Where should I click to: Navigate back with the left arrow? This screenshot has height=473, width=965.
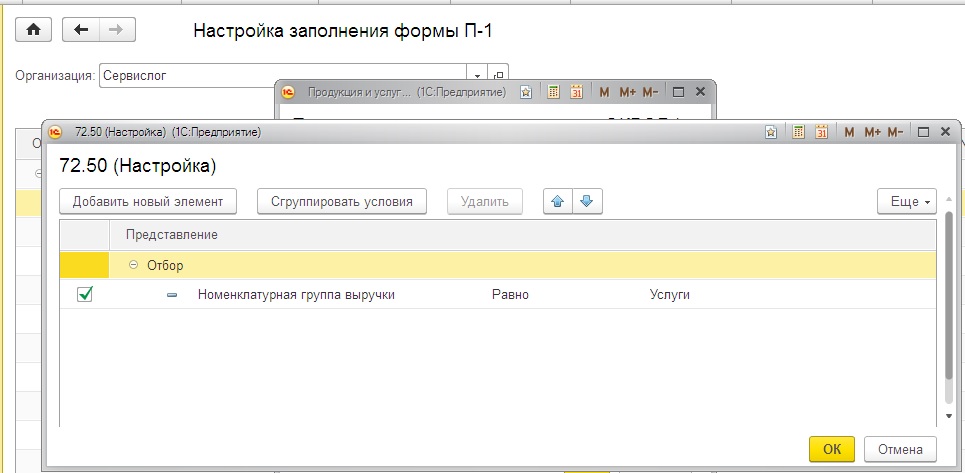coord(81,30)
